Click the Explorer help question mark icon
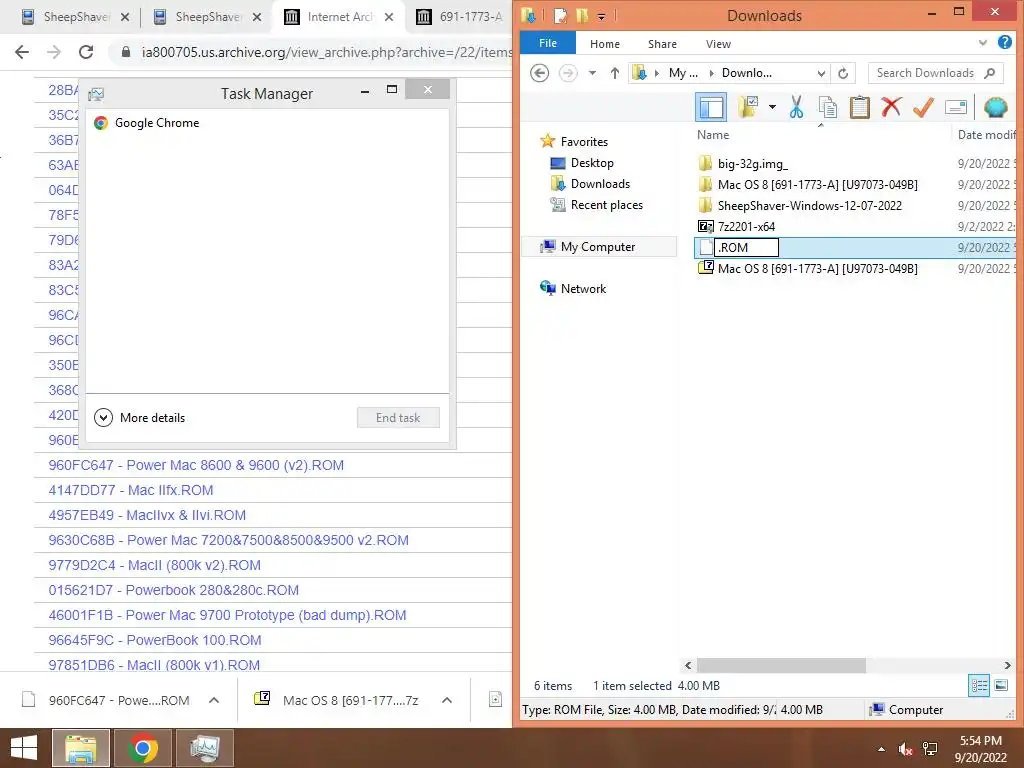This screenshot has height=768, width=1024. 1004,42
